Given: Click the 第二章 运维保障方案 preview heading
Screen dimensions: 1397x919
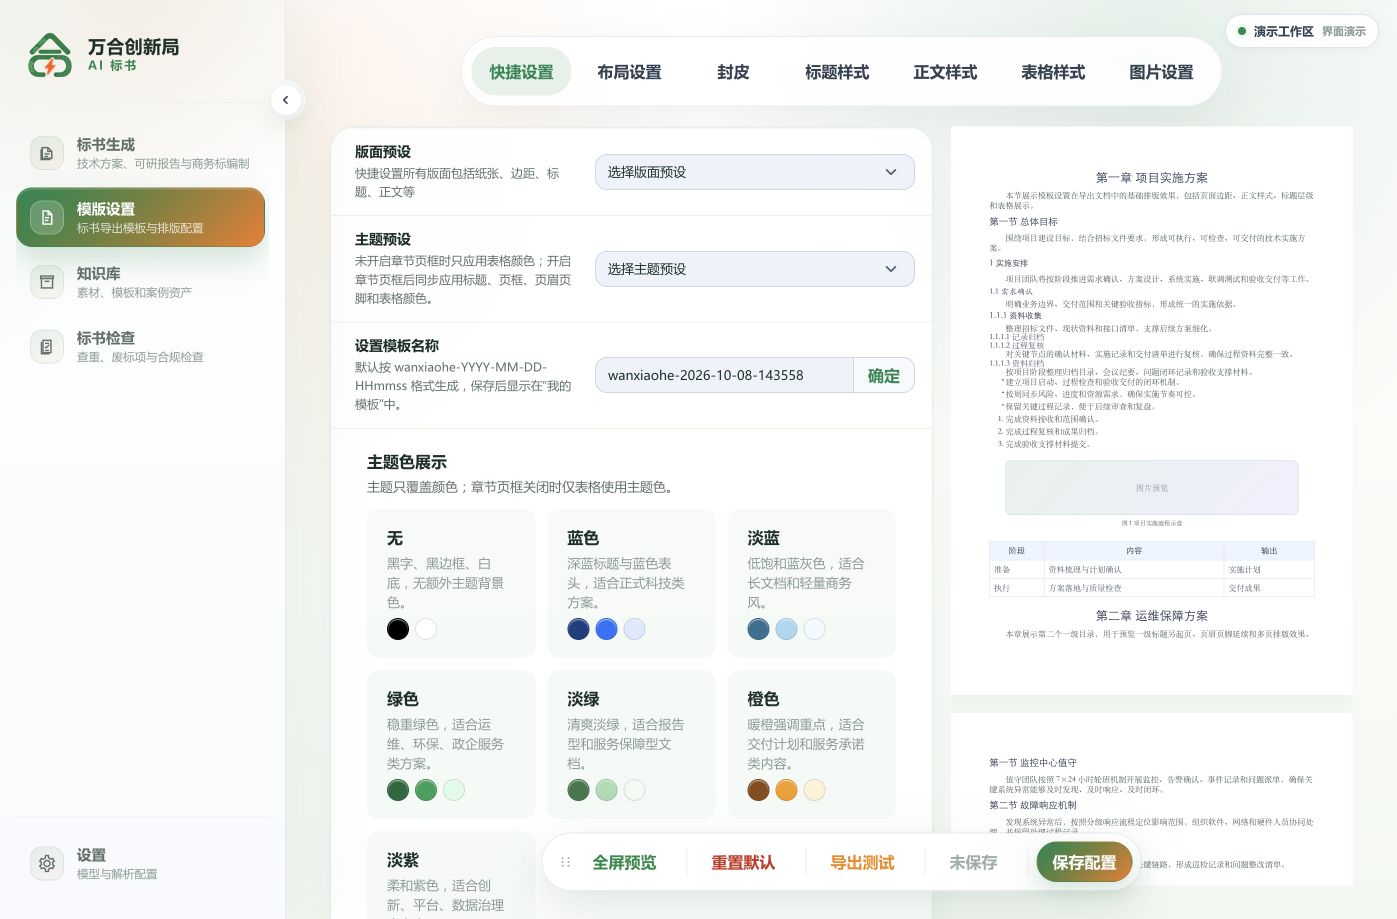Looking at the screenshot, I should tap(1152, 616).
